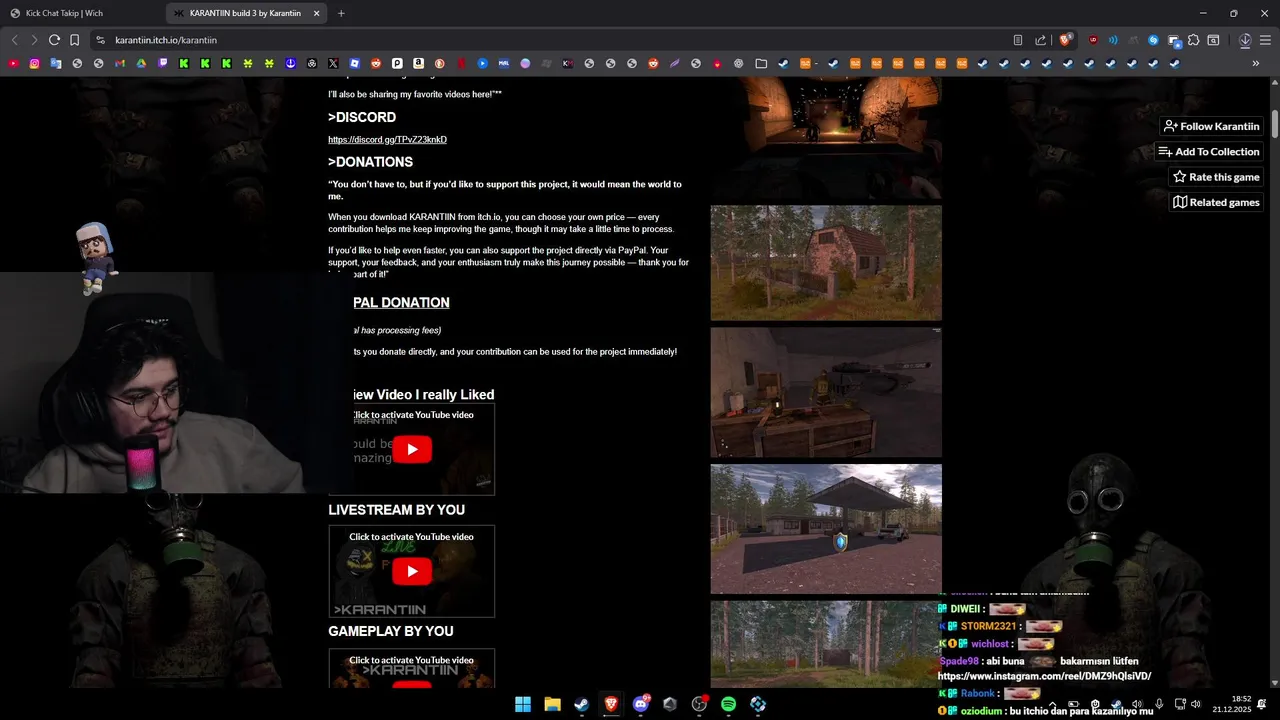Screen dimensions: 1280x720
Task: Reload the page with the refresh icon
Action: click(54, 40)
